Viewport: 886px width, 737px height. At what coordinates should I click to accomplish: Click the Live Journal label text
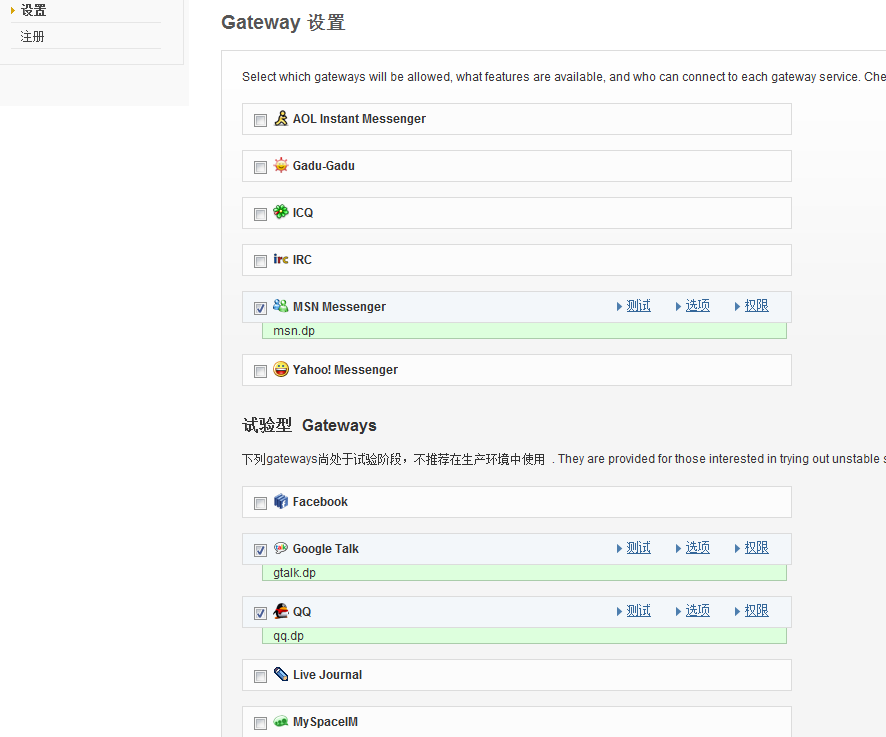(328, 674)
